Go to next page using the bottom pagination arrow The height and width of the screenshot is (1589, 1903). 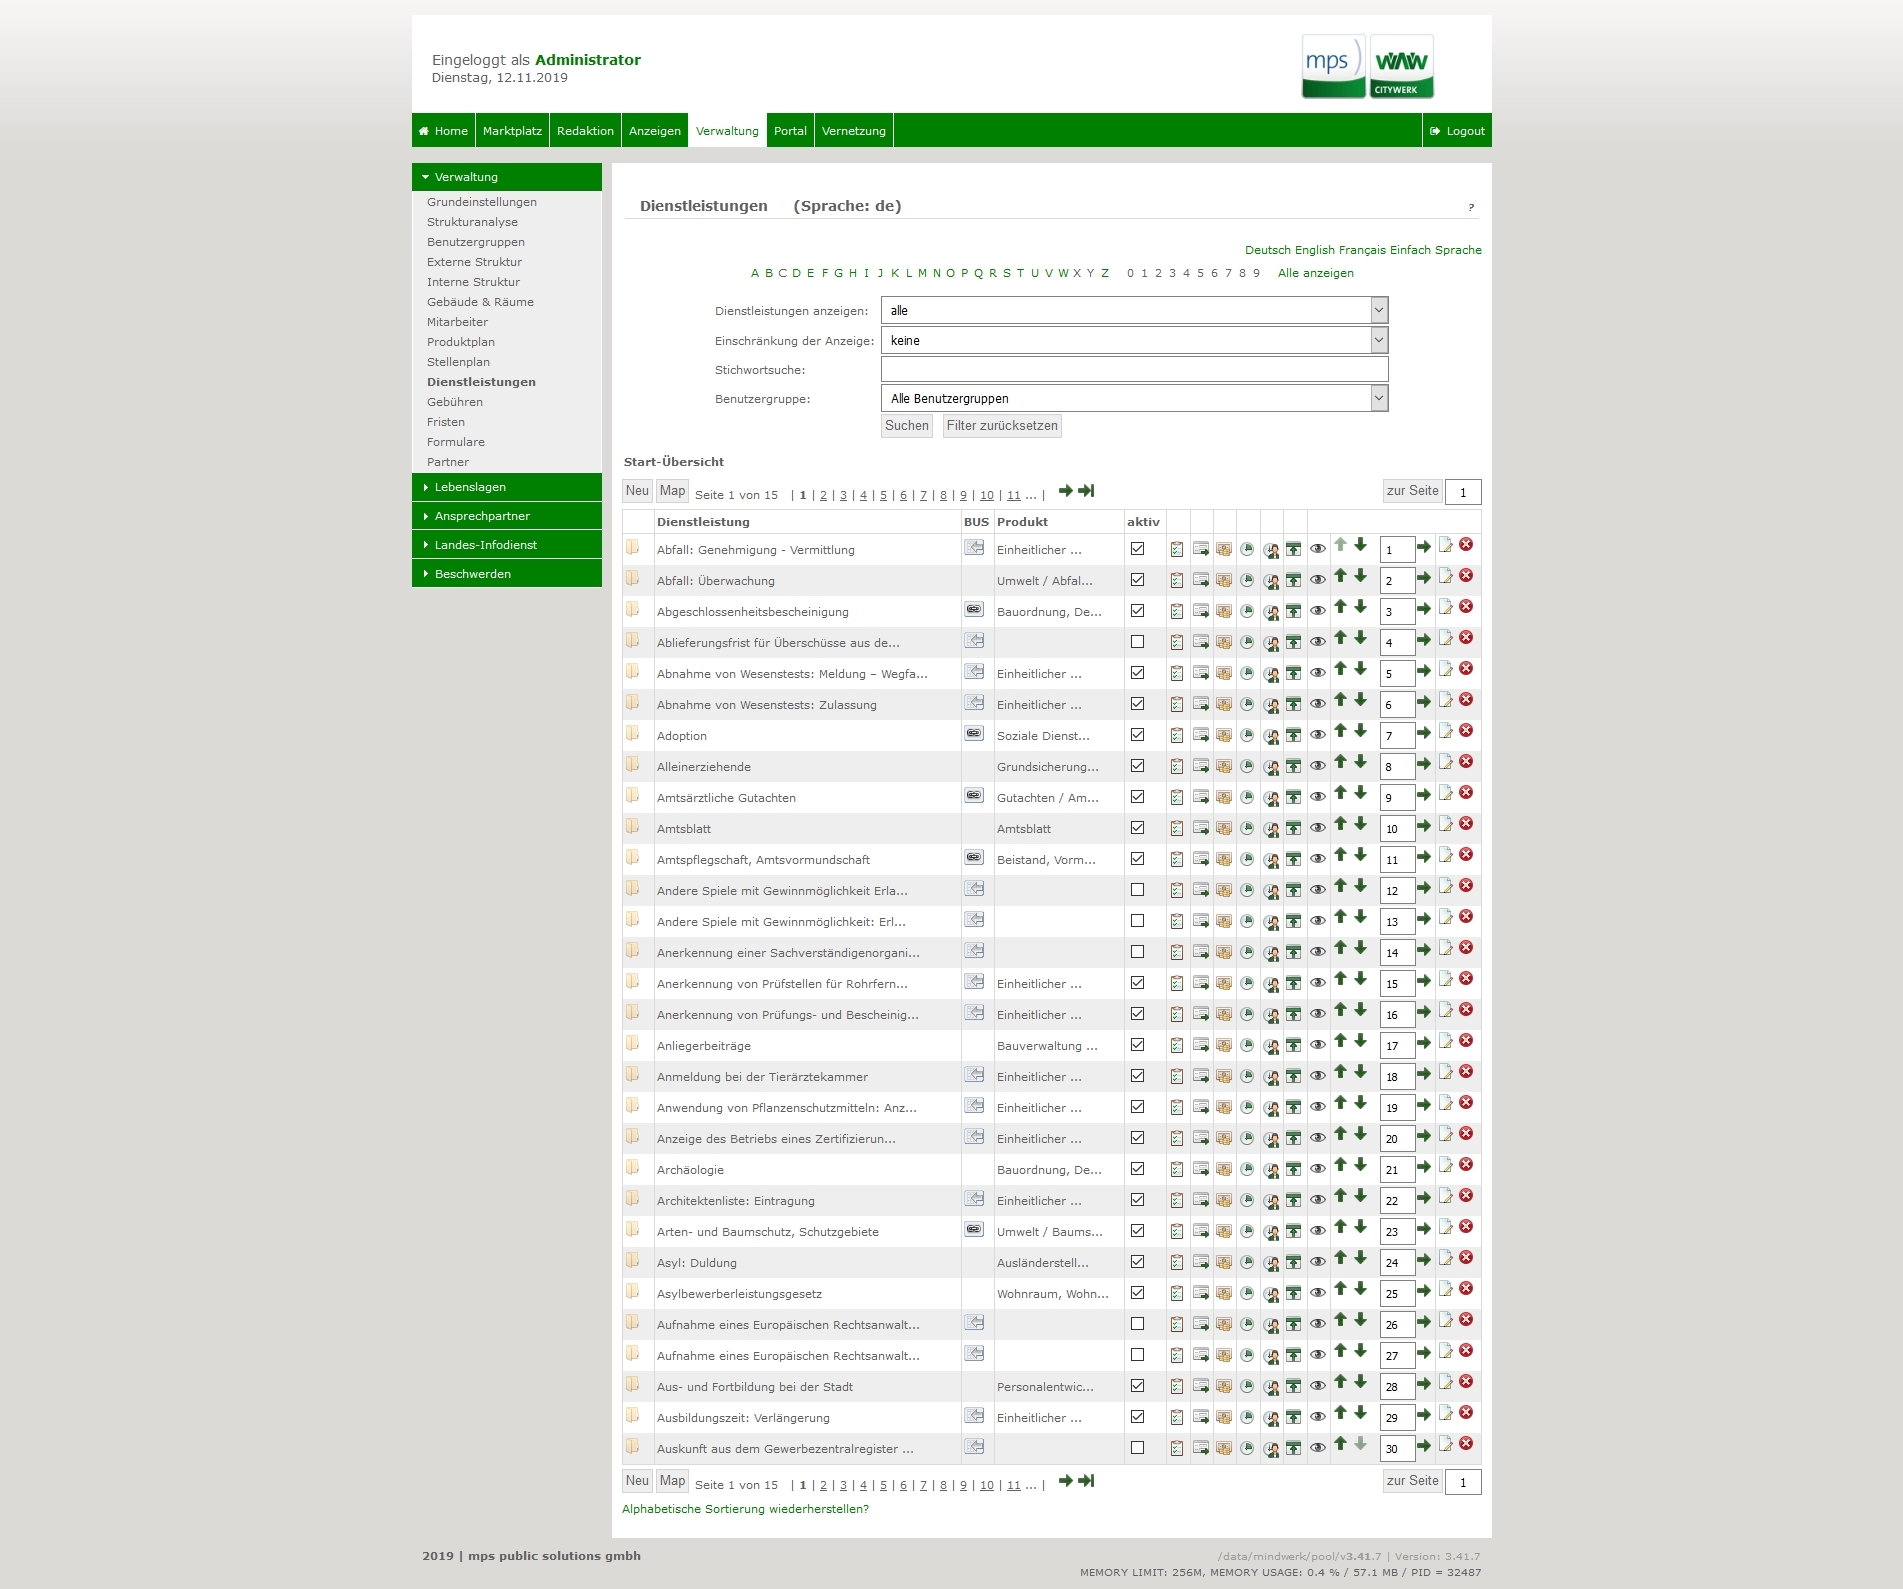(1065, 1481)
